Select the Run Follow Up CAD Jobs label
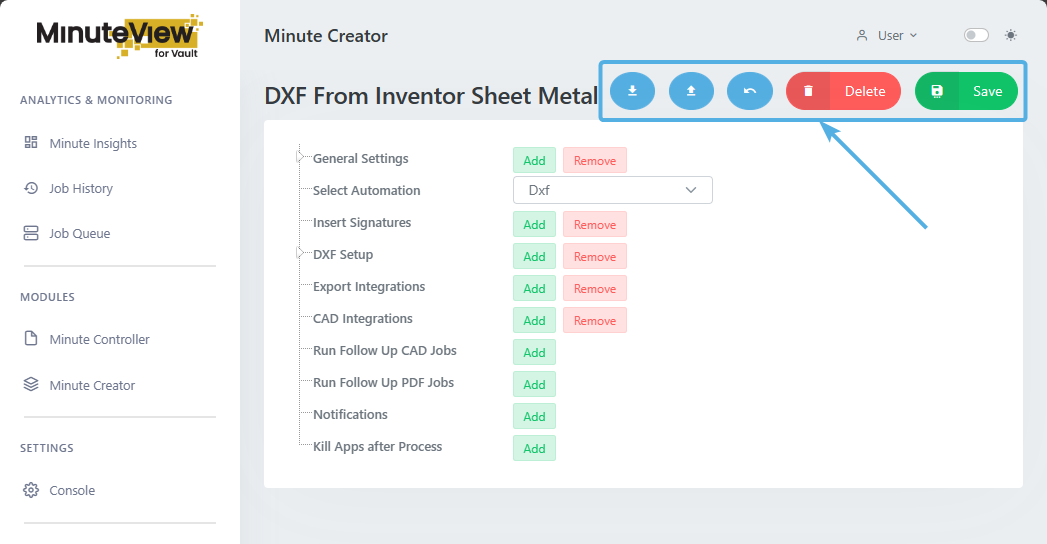The width and height of the screenshot is (1047, 544). coord(385,350)
